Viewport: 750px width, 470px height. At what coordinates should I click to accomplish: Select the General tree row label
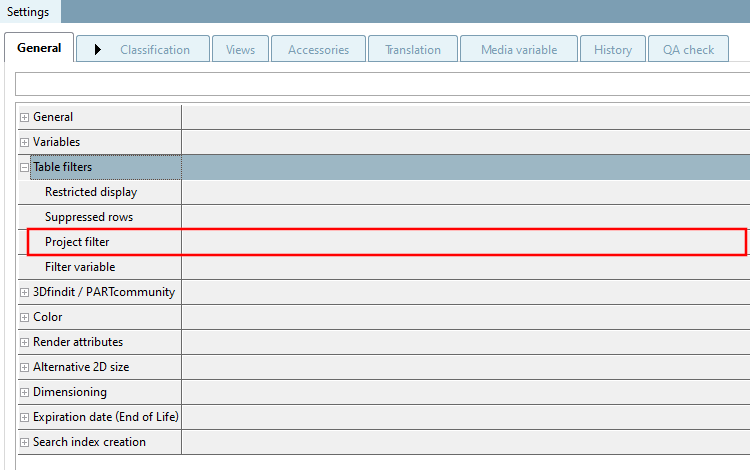pyautogui.click(x=53, y=117)
